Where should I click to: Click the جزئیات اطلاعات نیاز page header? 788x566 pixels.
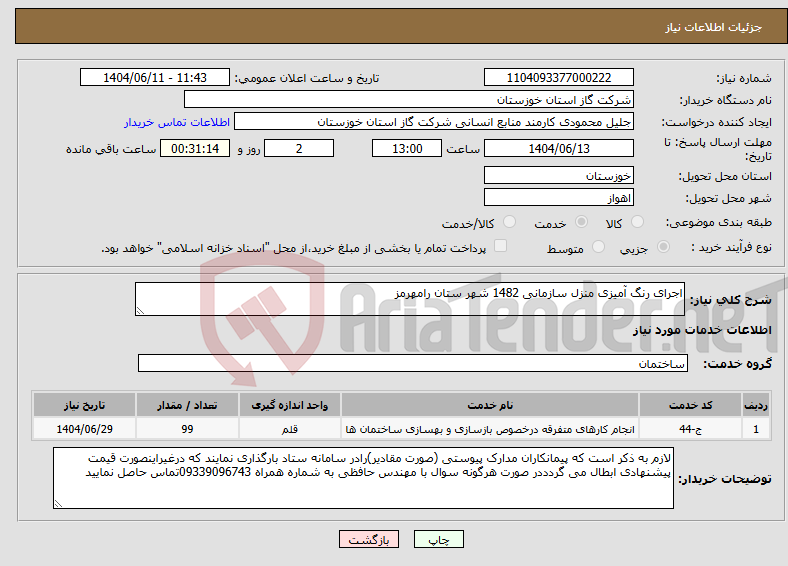pos(714,27)
